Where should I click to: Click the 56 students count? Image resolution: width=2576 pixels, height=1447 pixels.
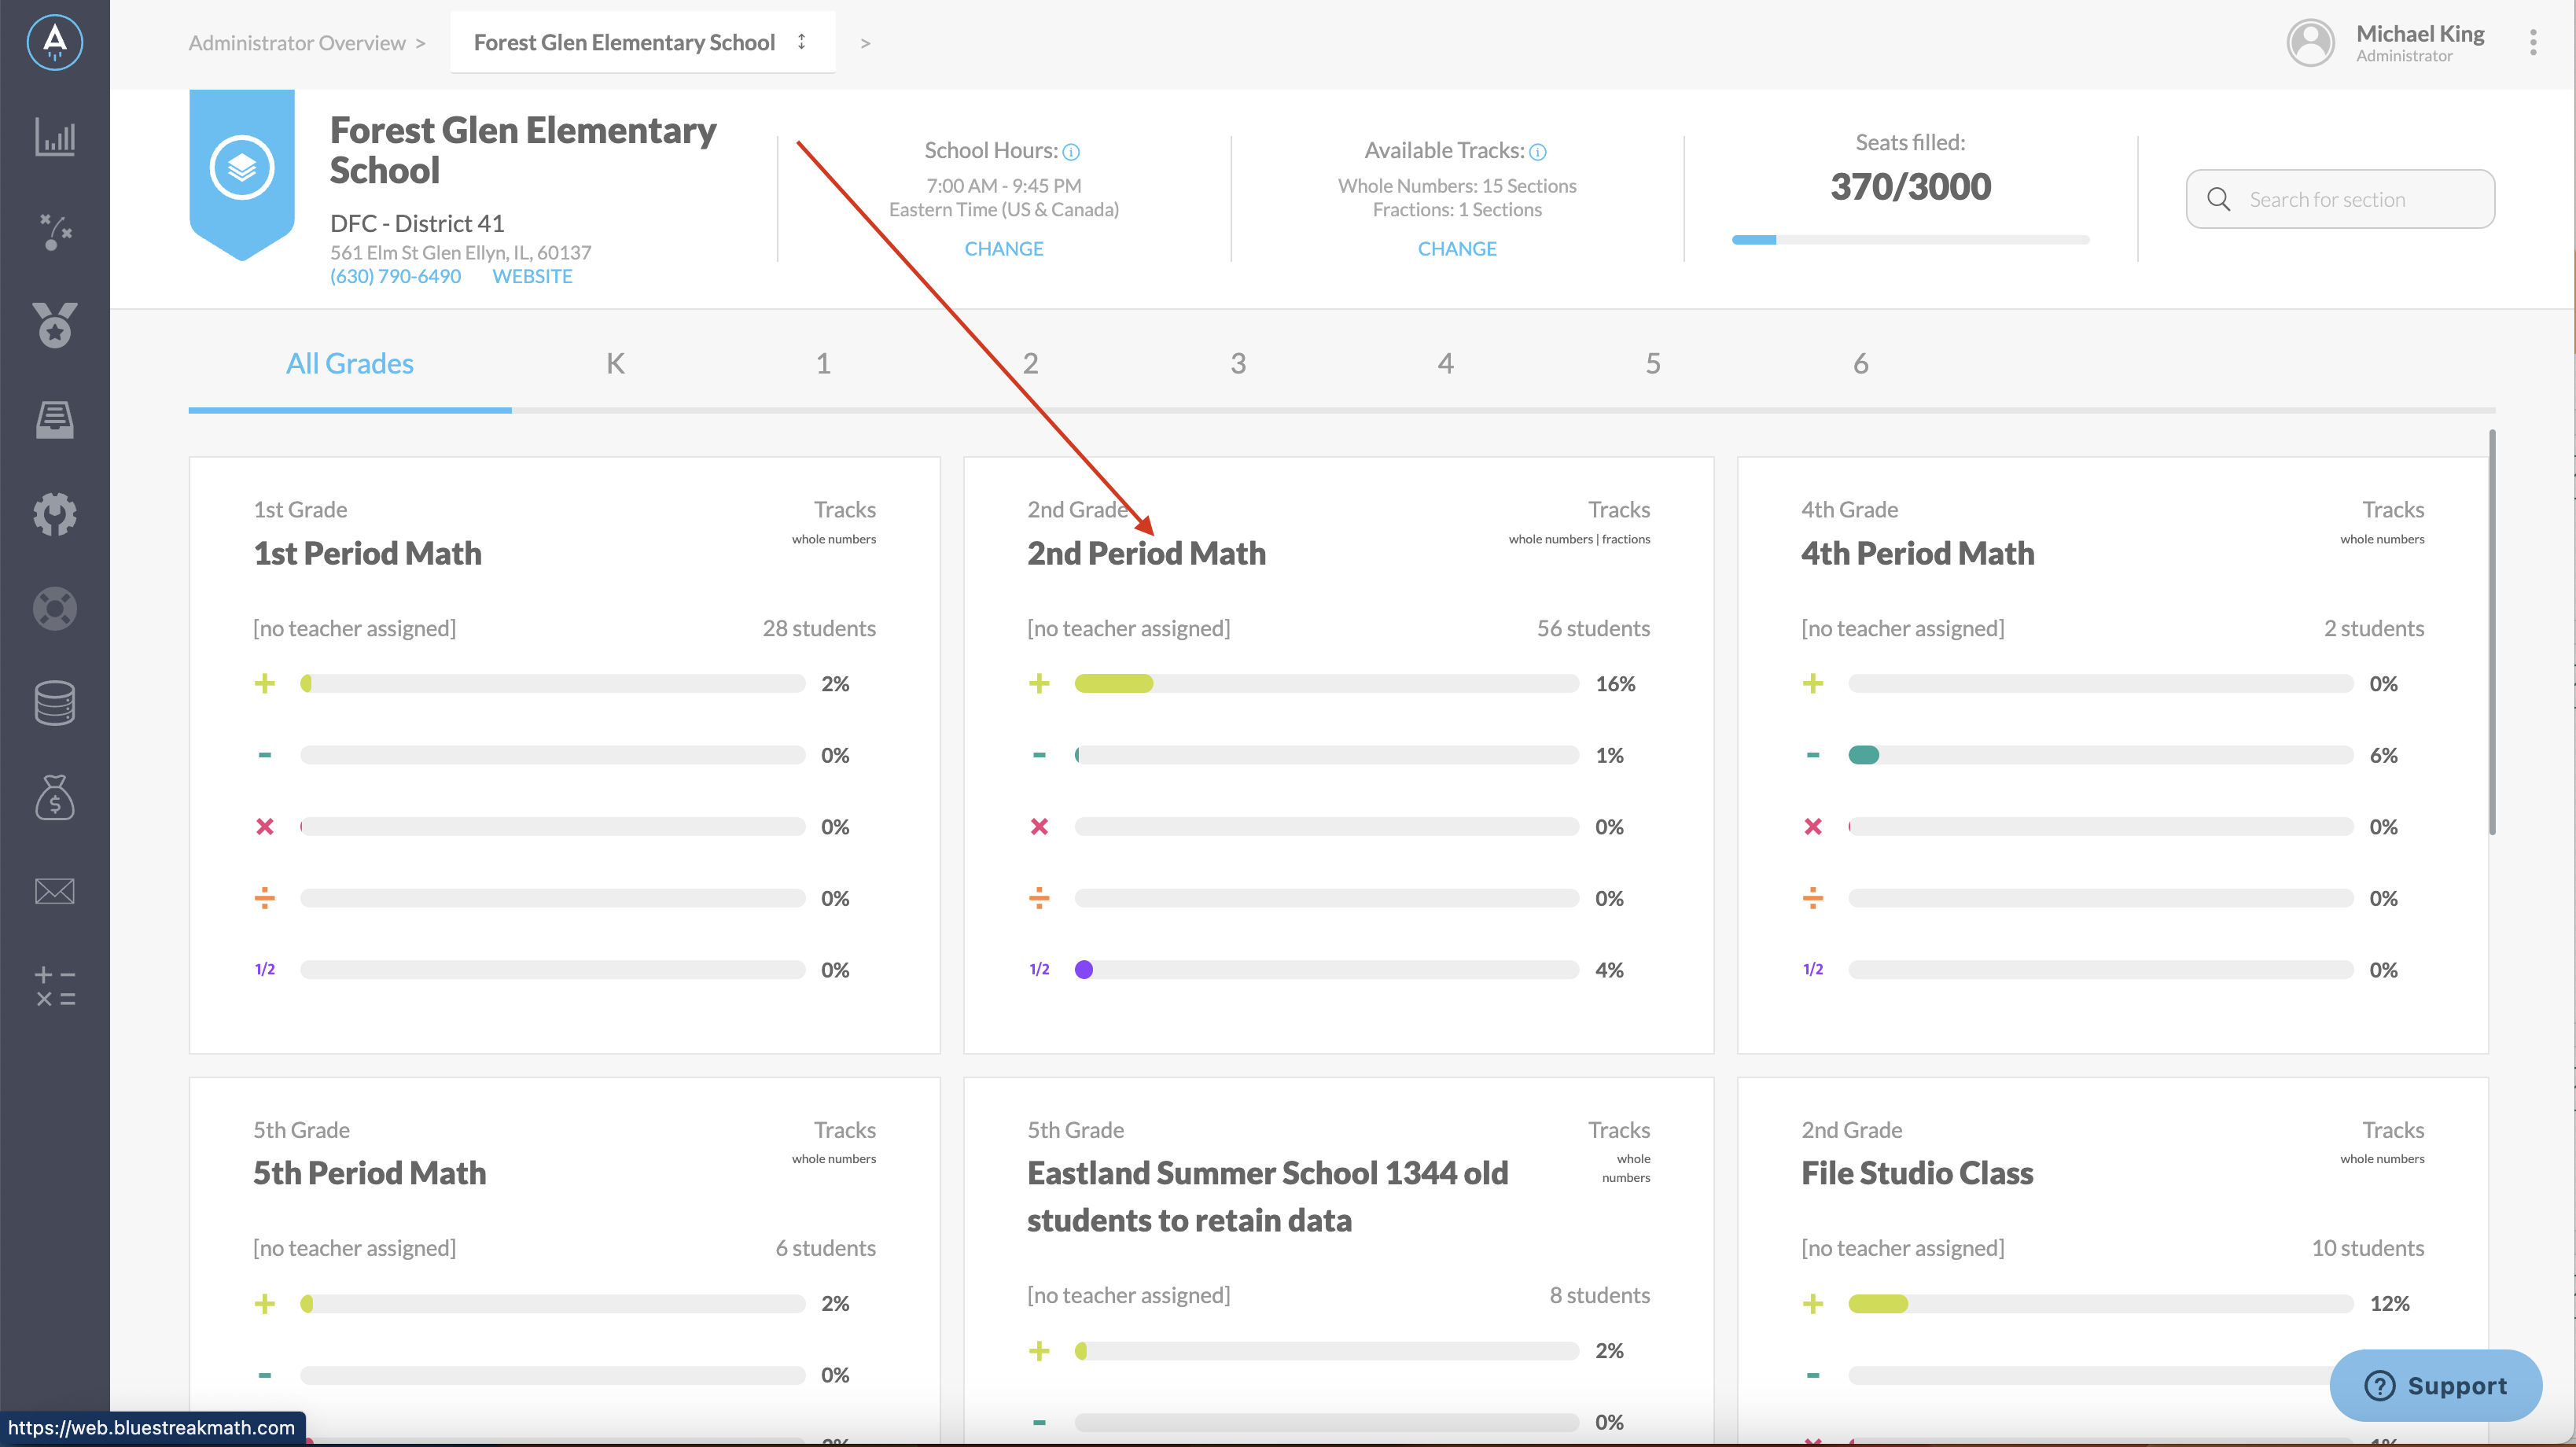1593,628
